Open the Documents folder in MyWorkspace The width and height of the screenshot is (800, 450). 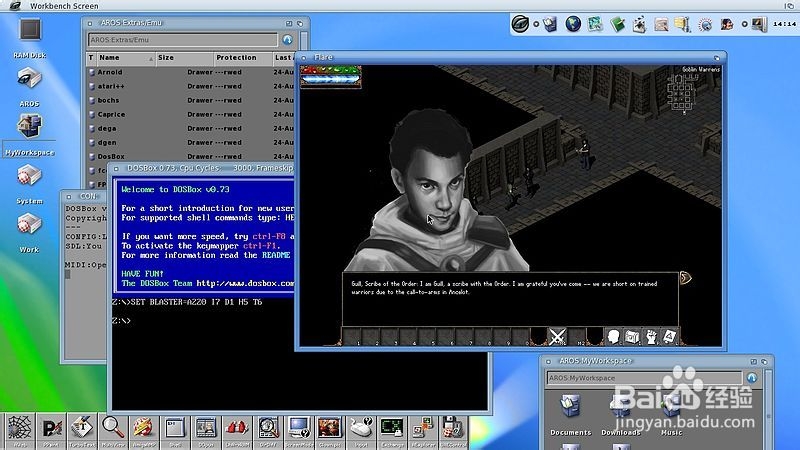pyautogui.click(x=570, y=414)
